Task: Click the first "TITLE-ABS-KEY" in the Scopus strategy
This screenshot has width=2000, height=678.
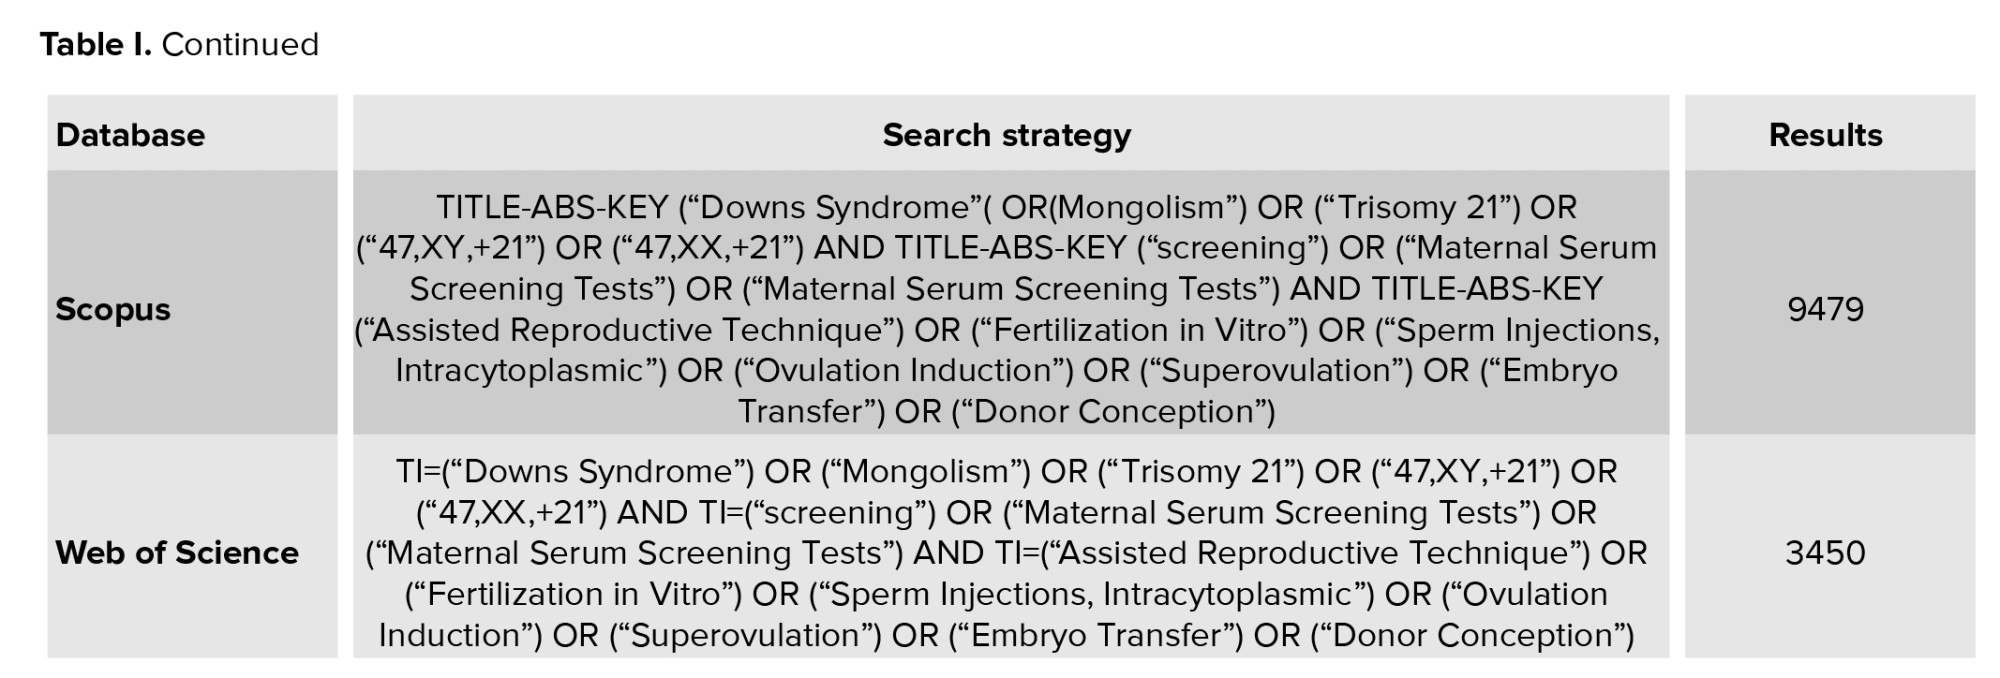Action: click(552, 208)
